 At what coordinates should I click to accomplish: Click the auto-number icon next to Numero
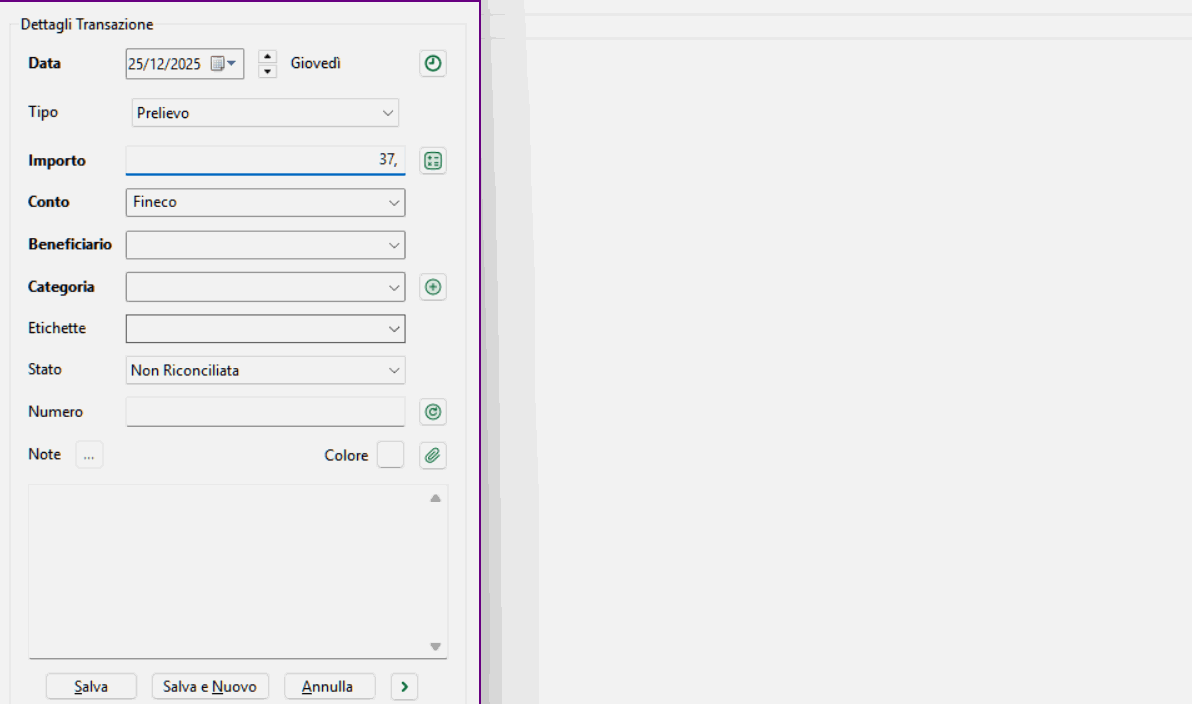432,412
